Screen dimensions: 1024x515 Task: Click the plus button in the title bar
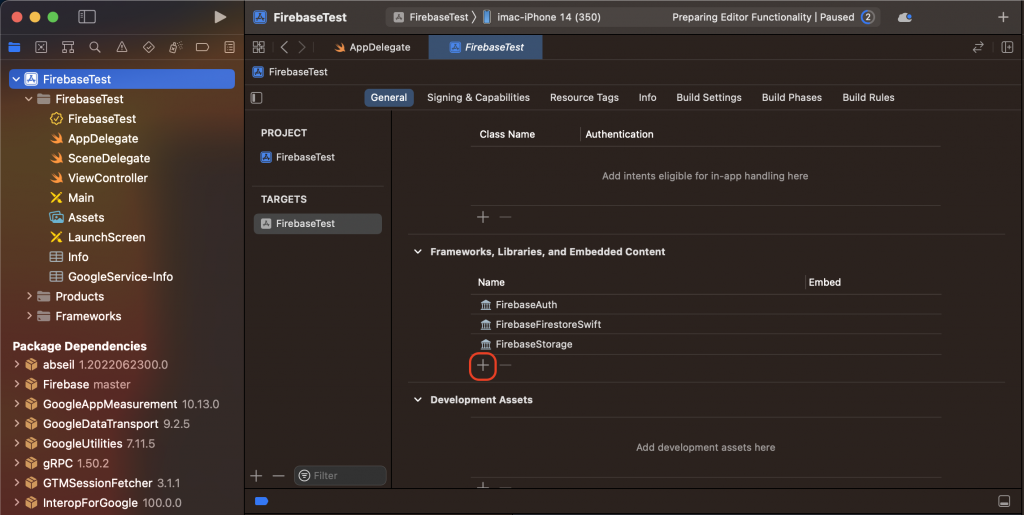click(1003, 18)
